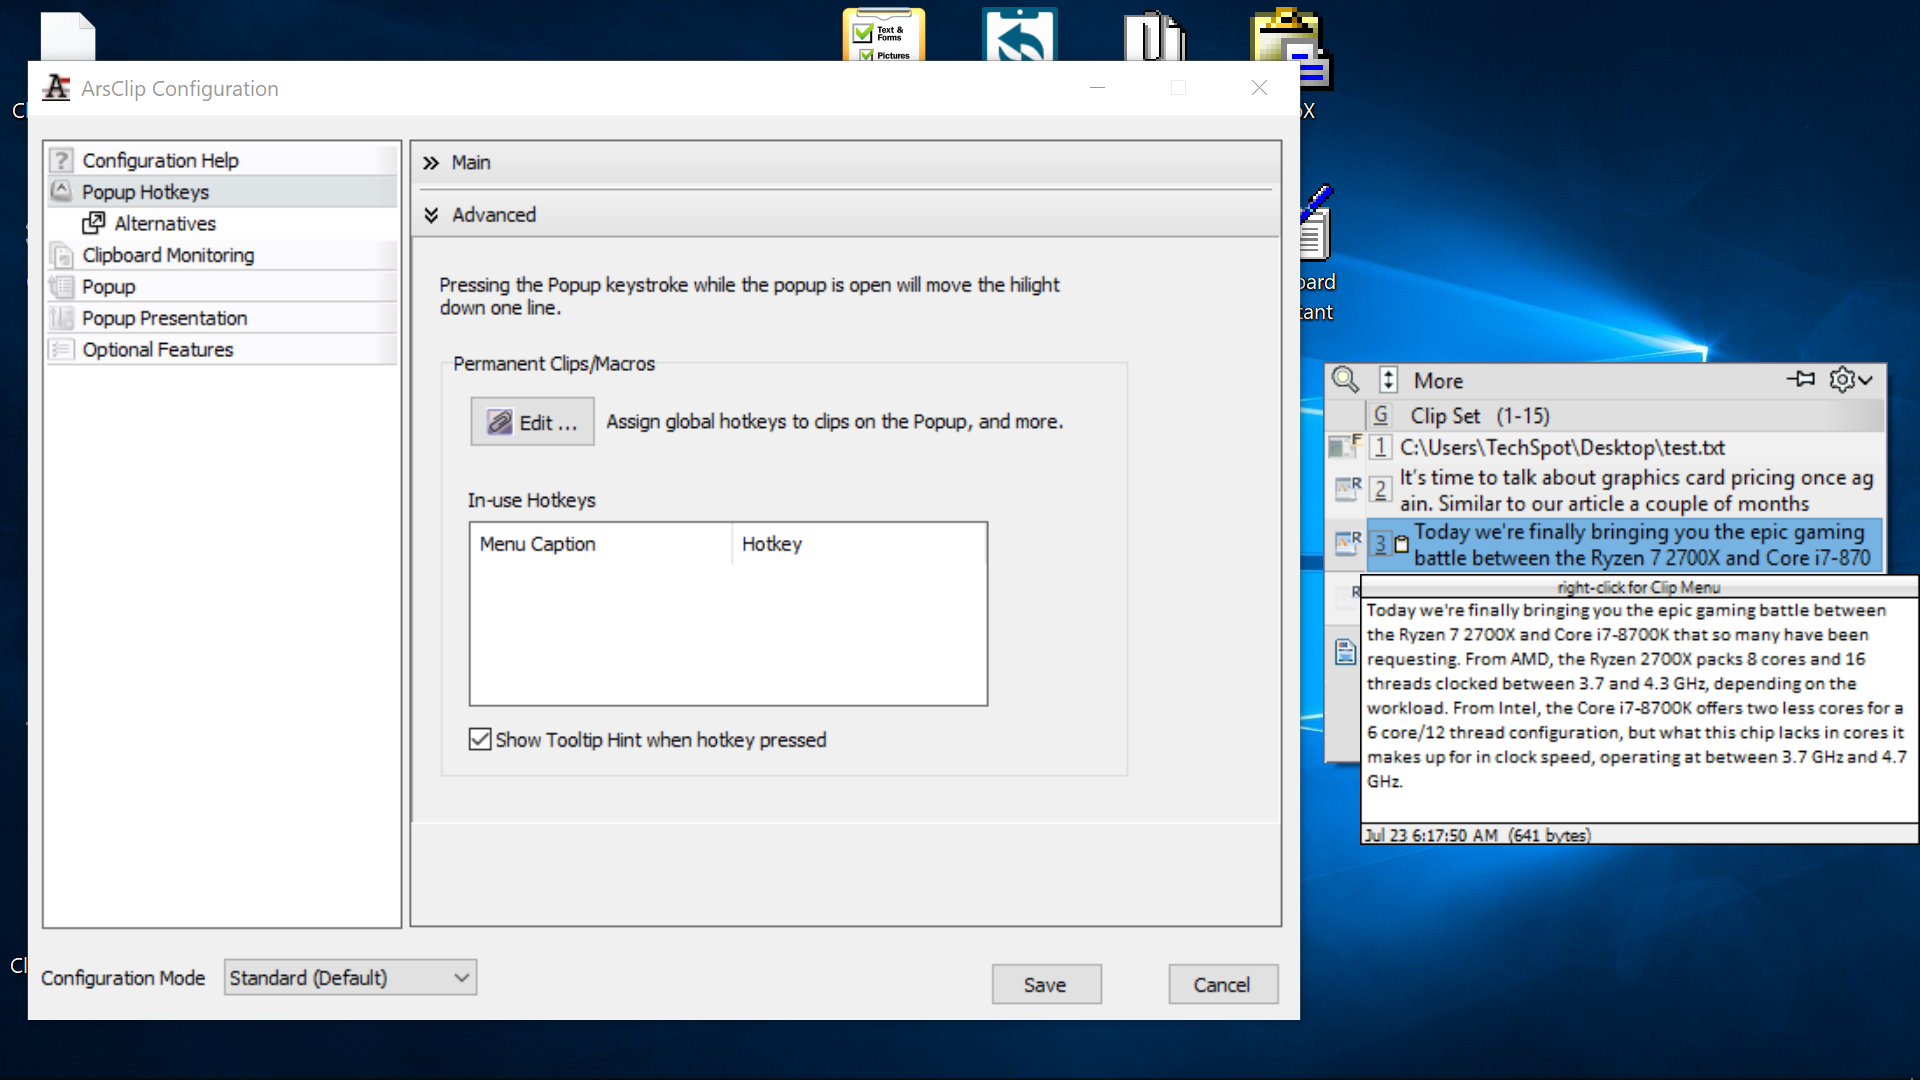The width and height of the screenshot is (1920, 1080).
Task: Click the Clip Set G group icon
Action: click(x=1381, y=416)
